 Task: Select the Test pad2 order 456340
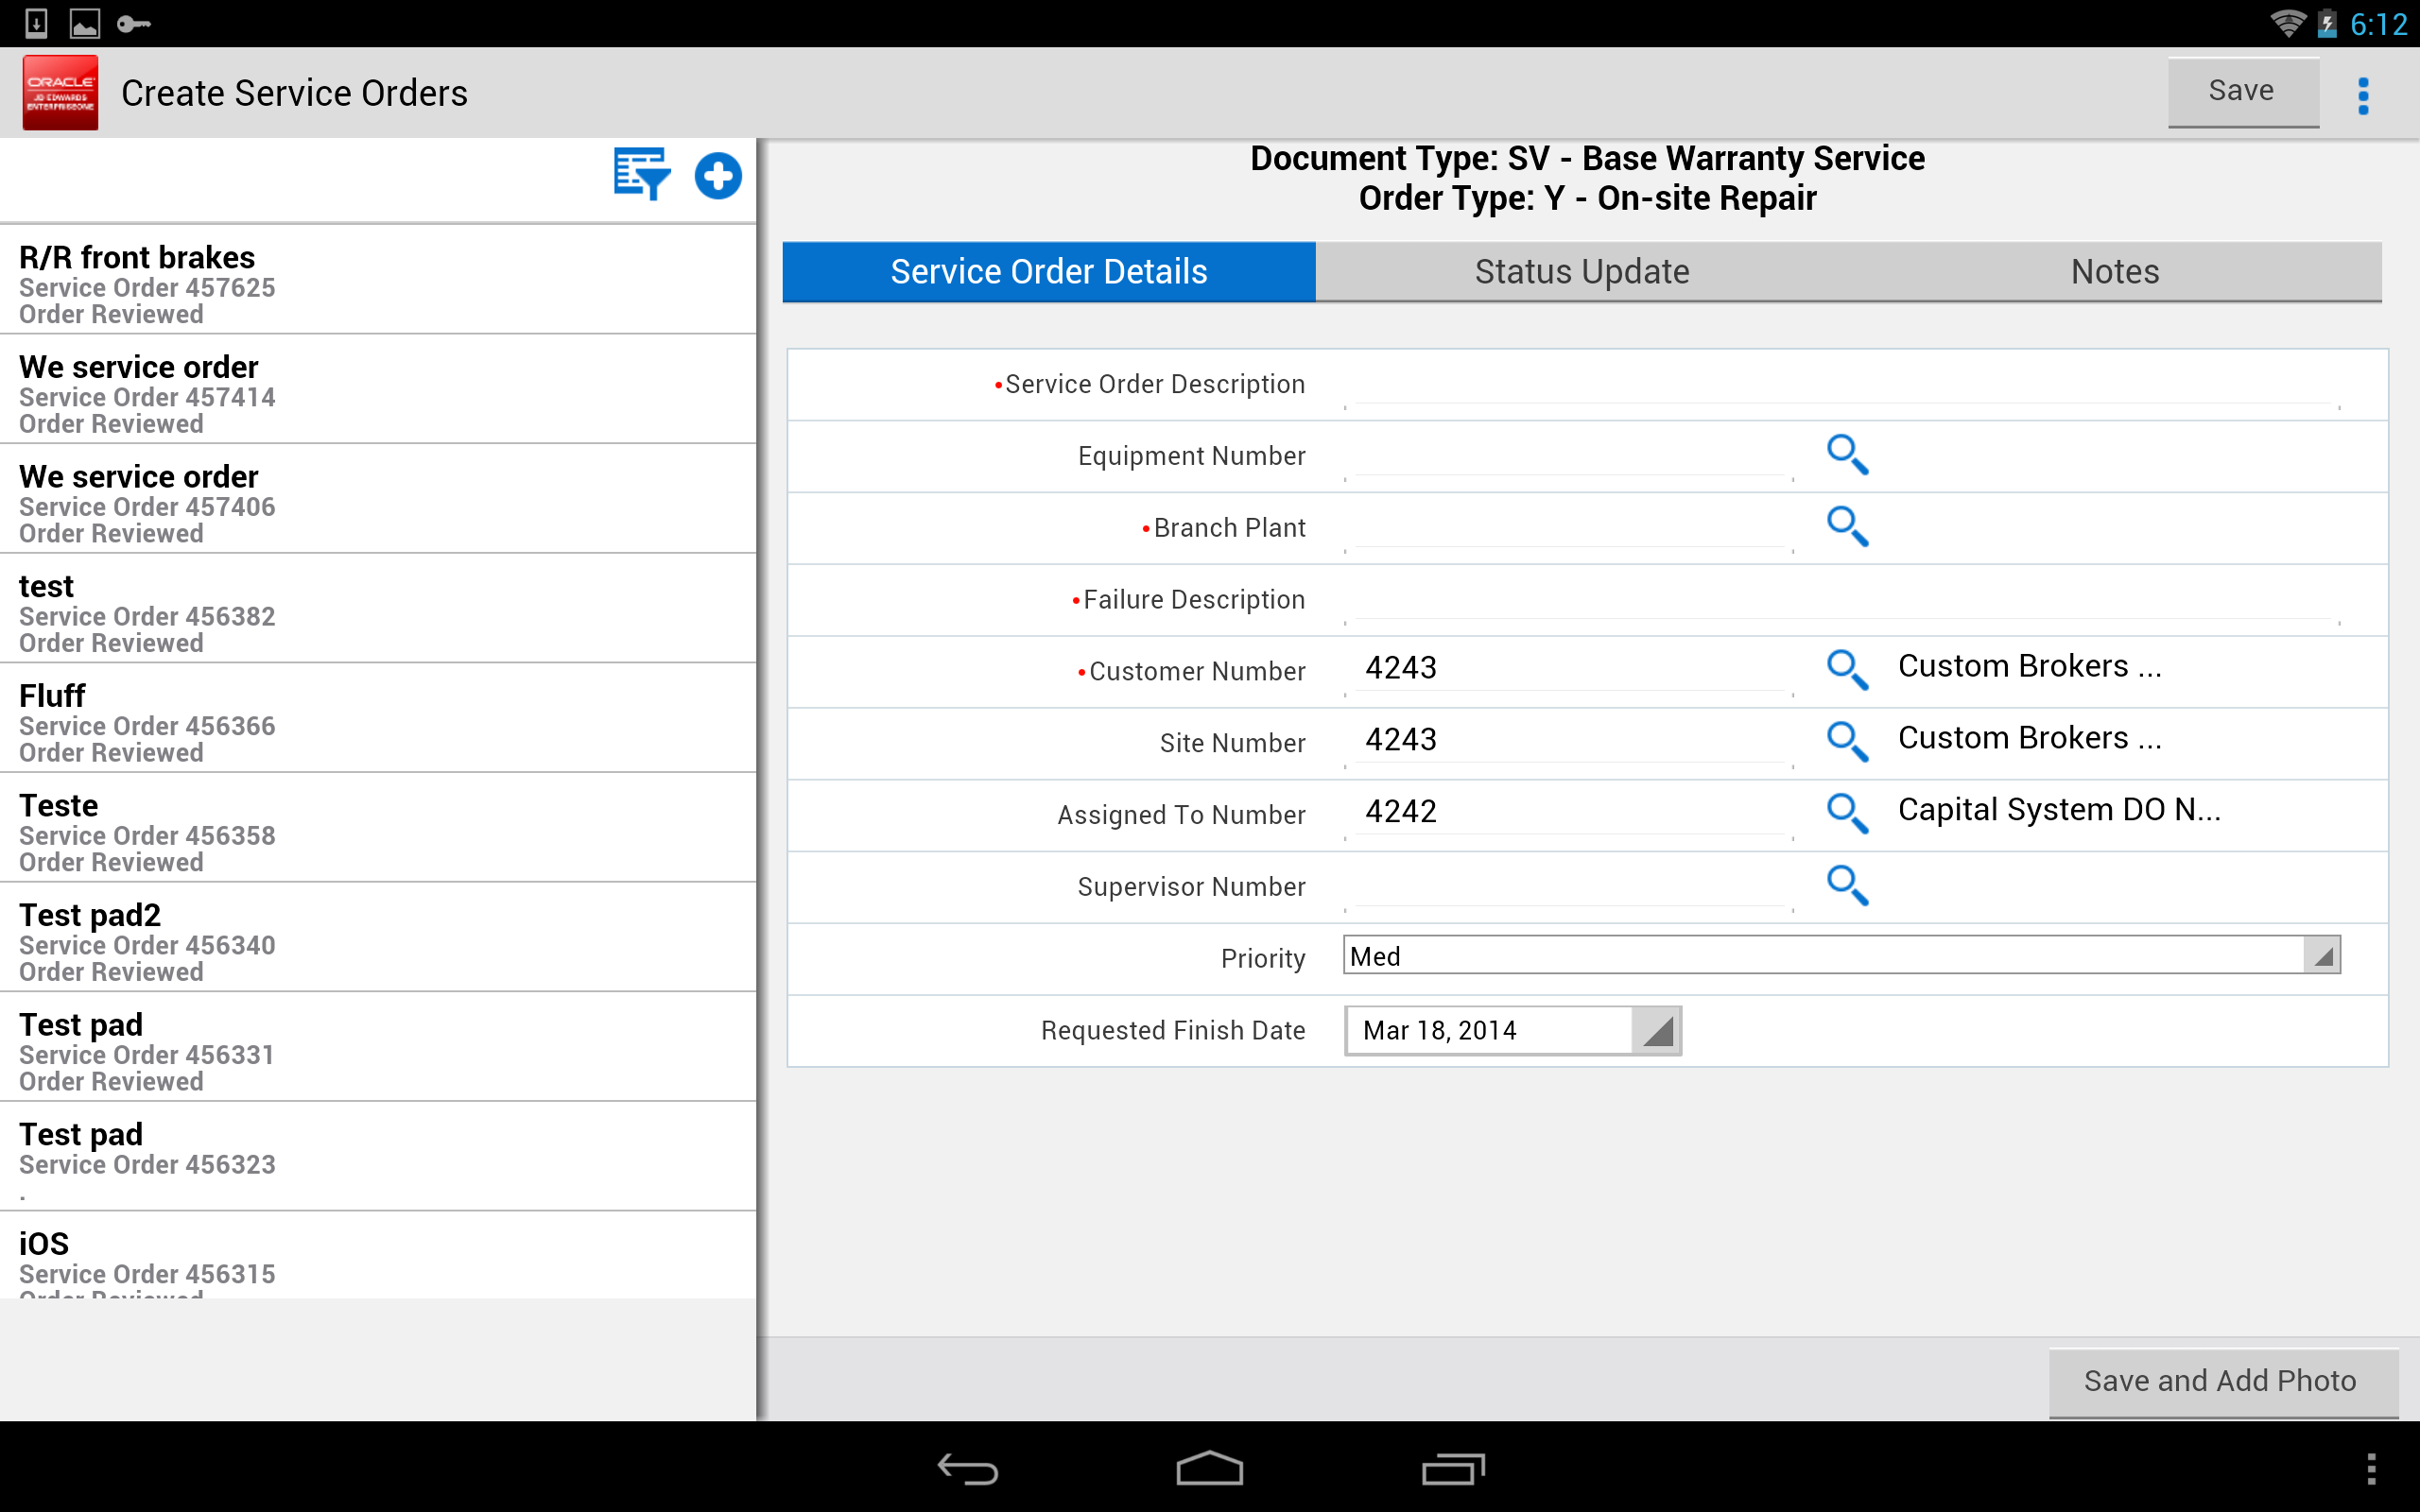[x=378, y=937]
